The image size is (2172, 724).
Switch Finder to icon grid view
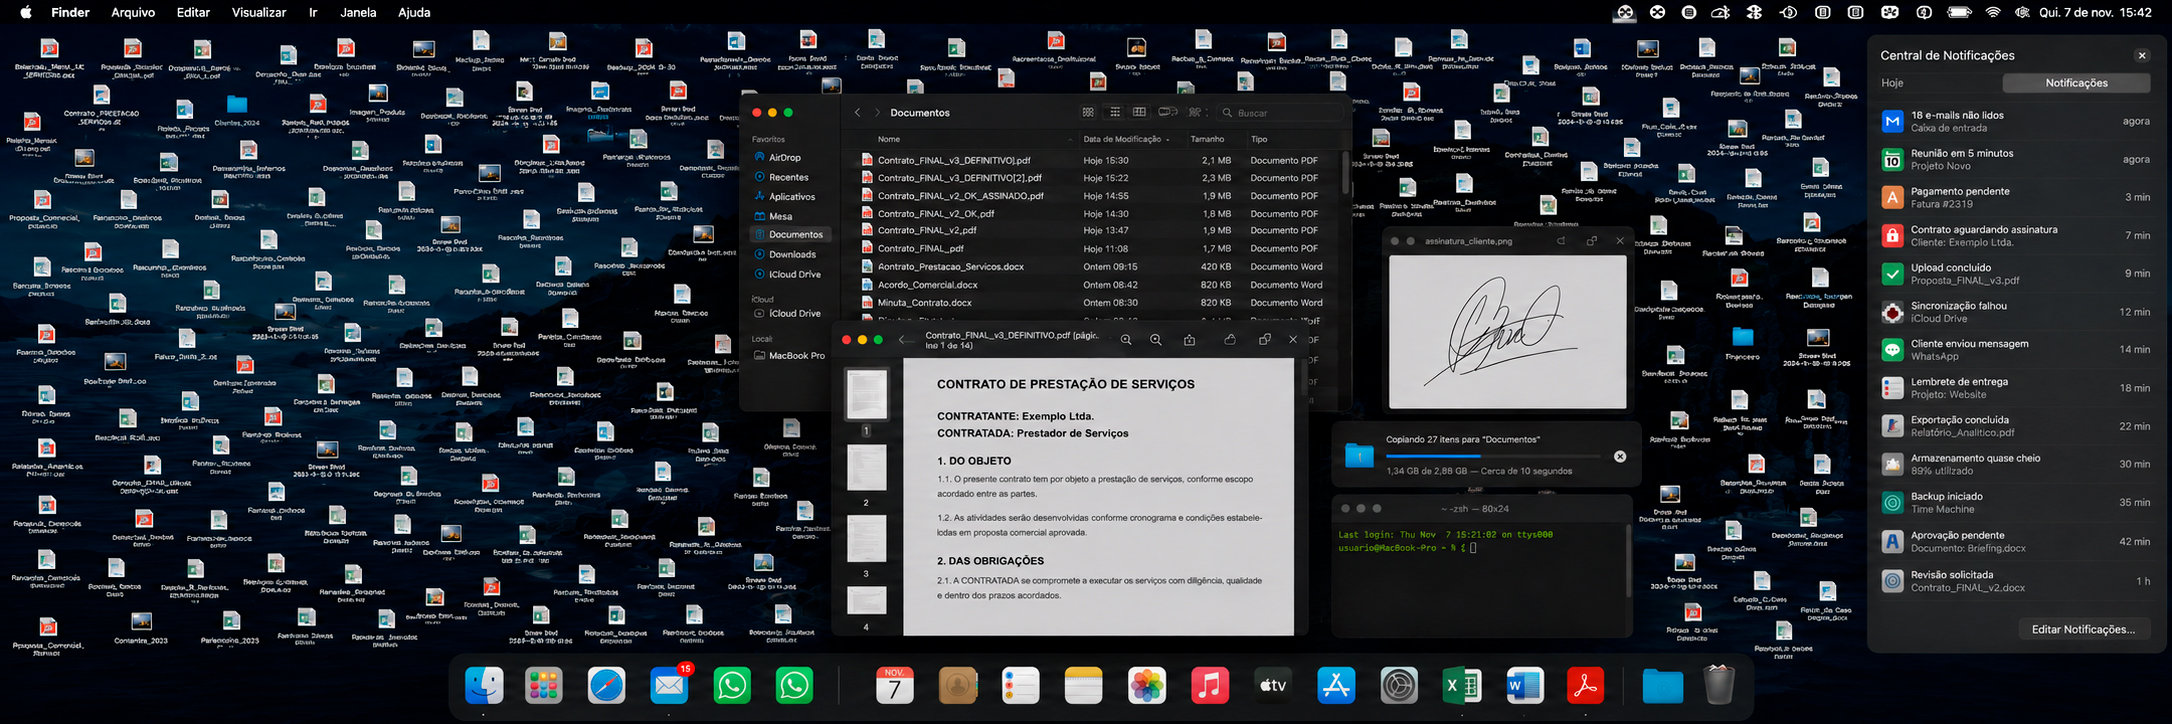[1088, 113]
